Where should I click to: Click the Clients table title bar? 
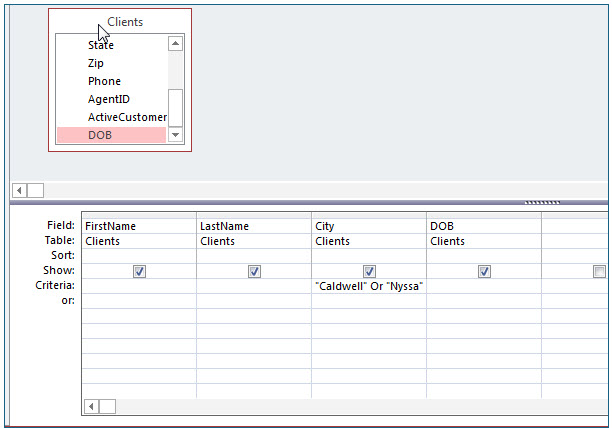coord(120,21)
